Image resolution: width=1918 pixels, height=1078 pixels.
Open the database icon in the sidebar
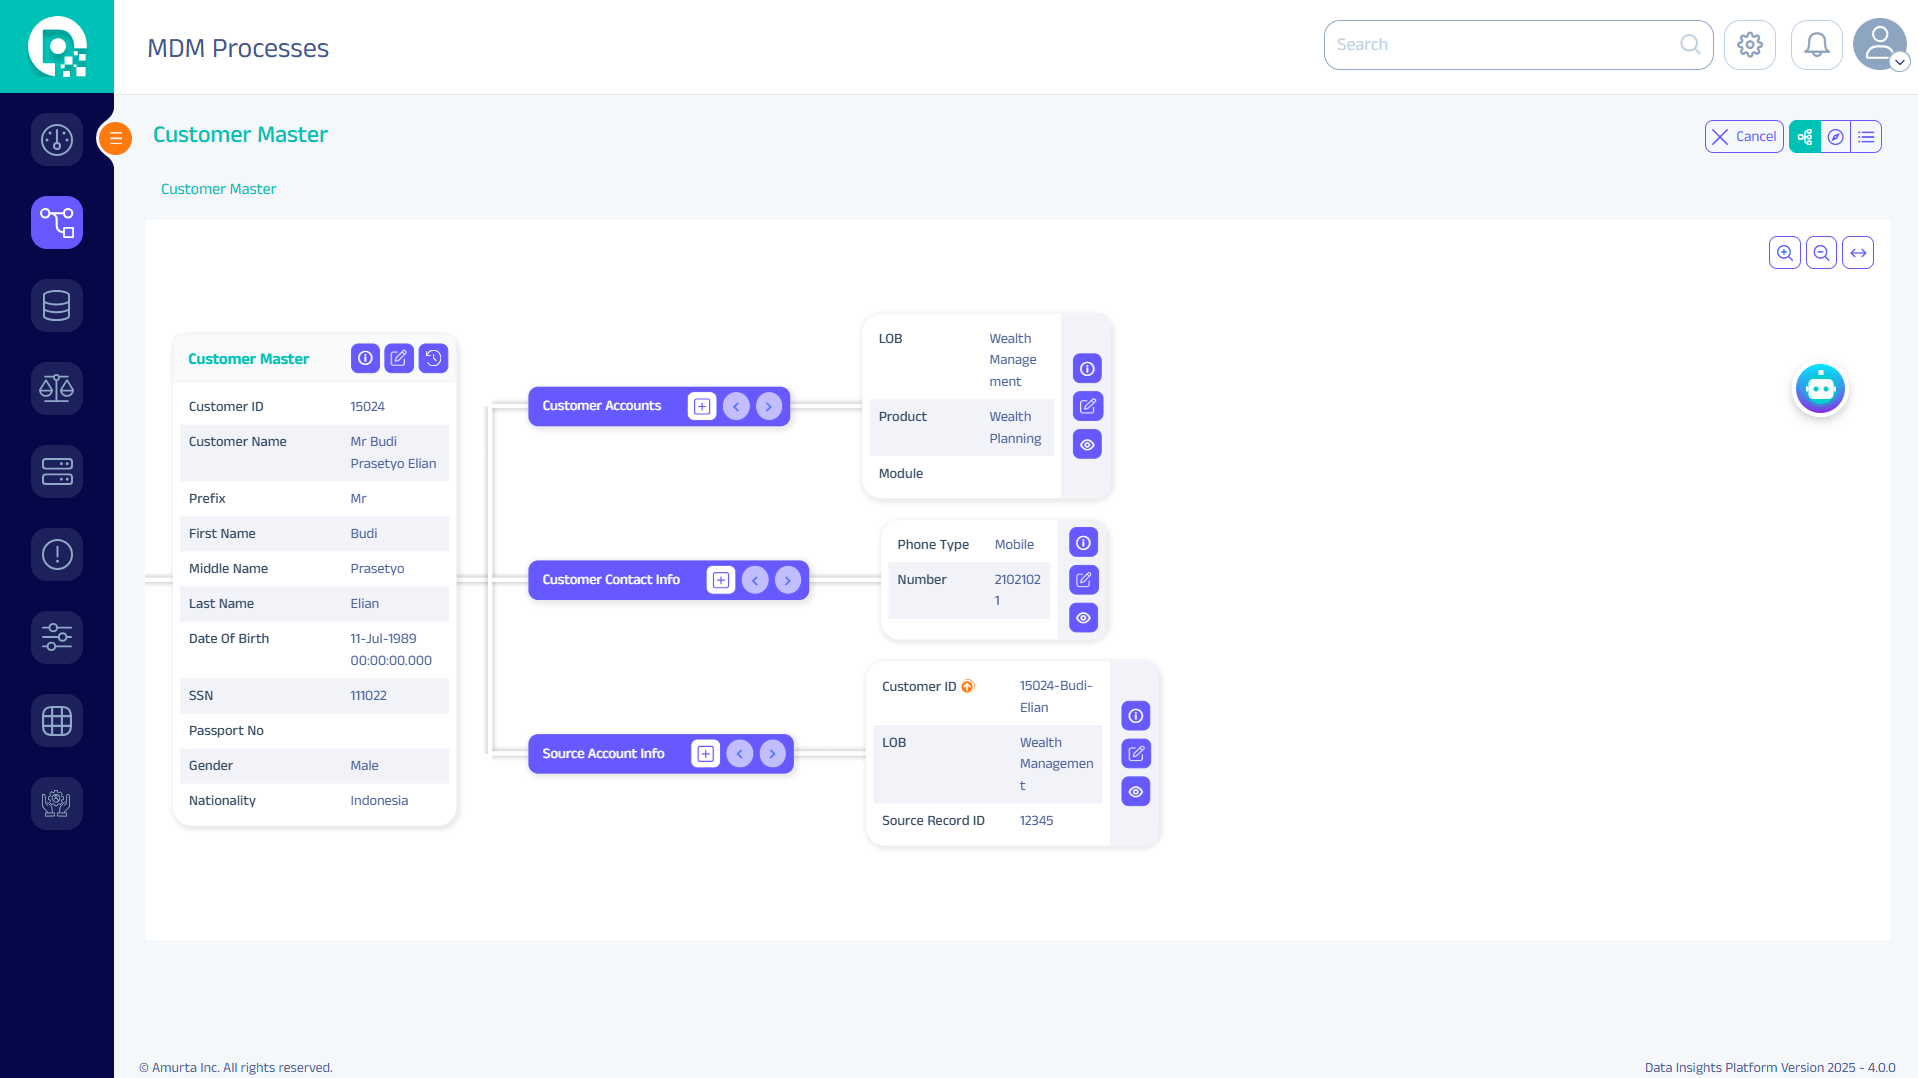(57, 305)
